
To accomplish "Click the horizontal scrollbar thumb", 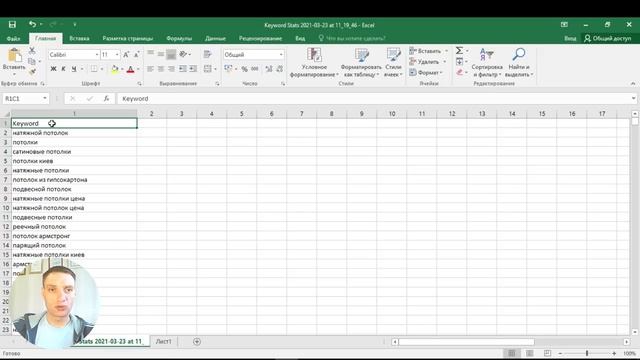I will point(467,342).
